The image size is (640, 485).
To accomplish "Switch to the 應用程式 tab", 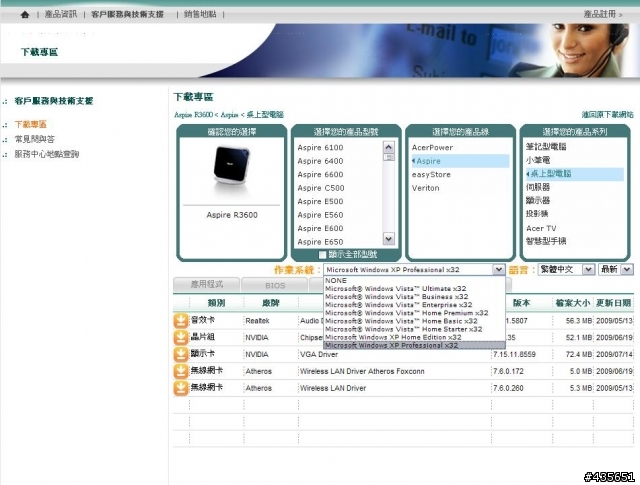I will [207, 285].
